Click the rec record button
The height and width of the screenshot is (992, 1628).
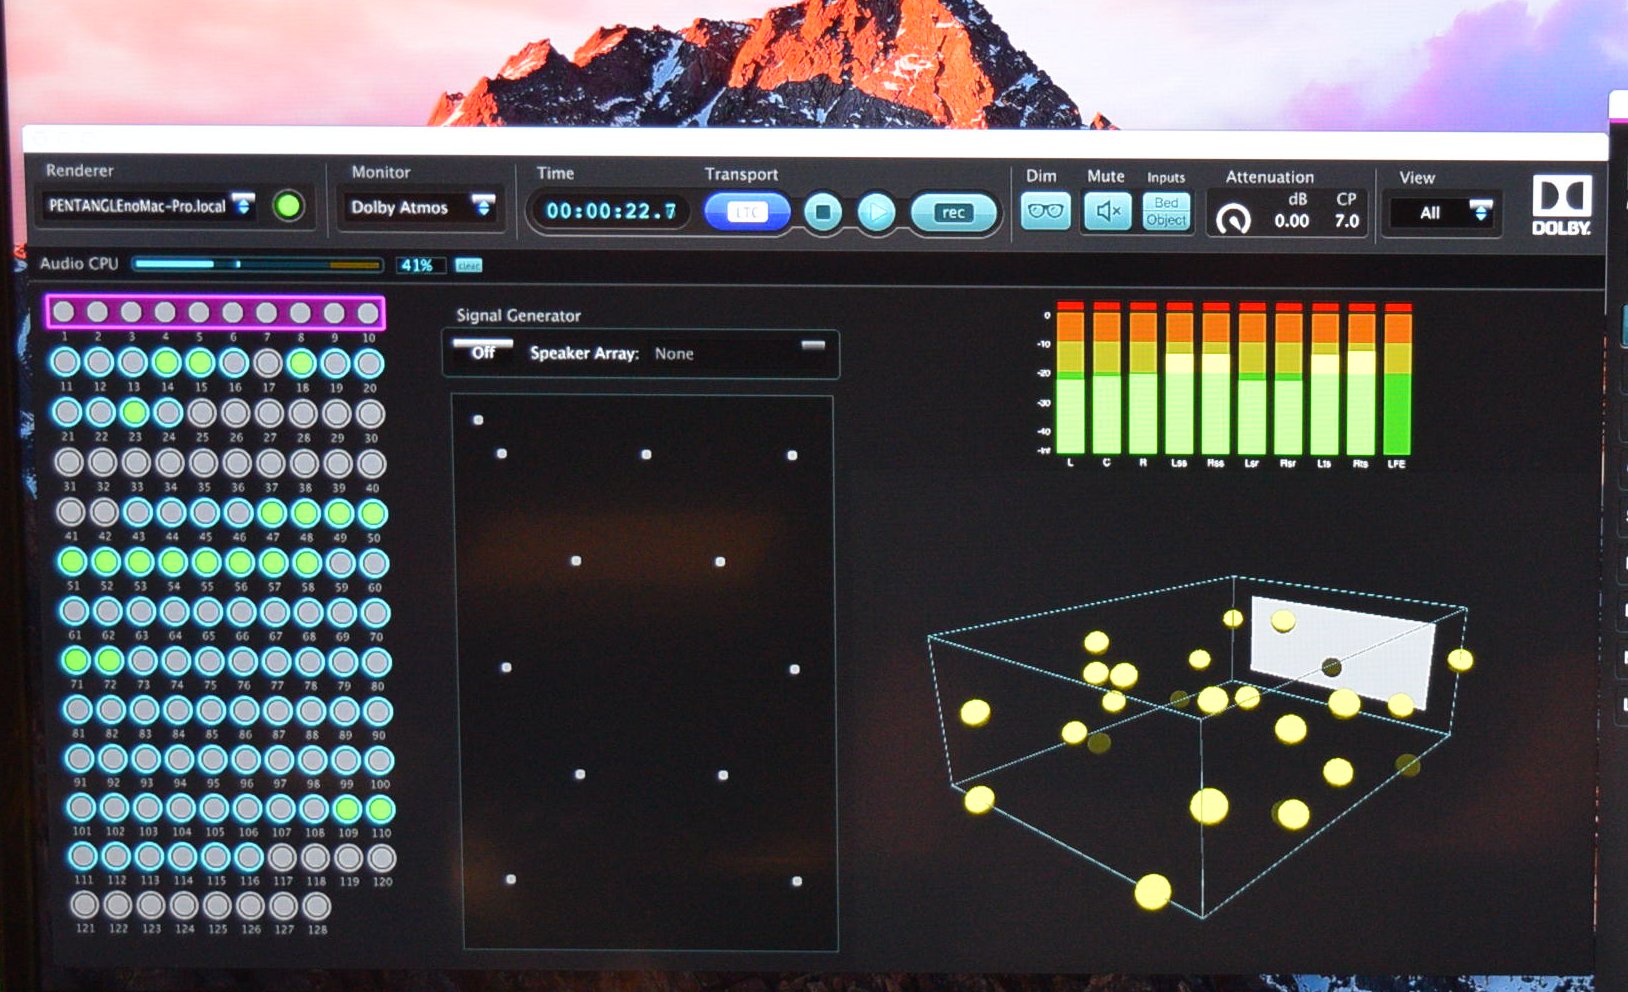tap(953, 212)
